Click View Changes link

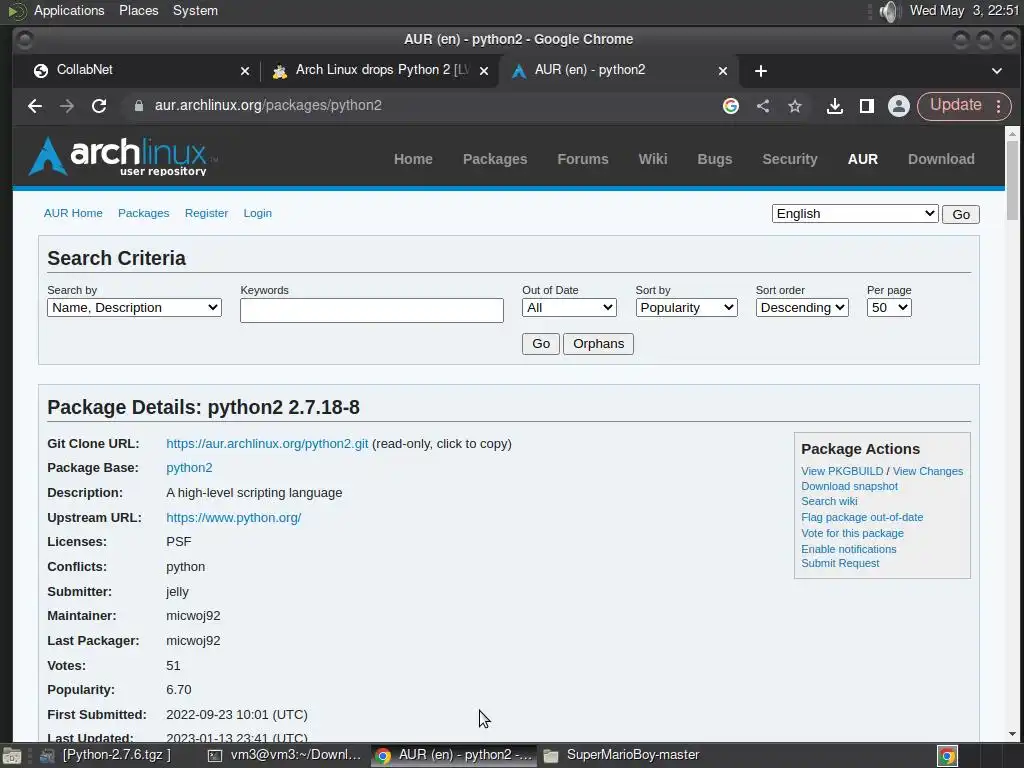tap(927, 471)
